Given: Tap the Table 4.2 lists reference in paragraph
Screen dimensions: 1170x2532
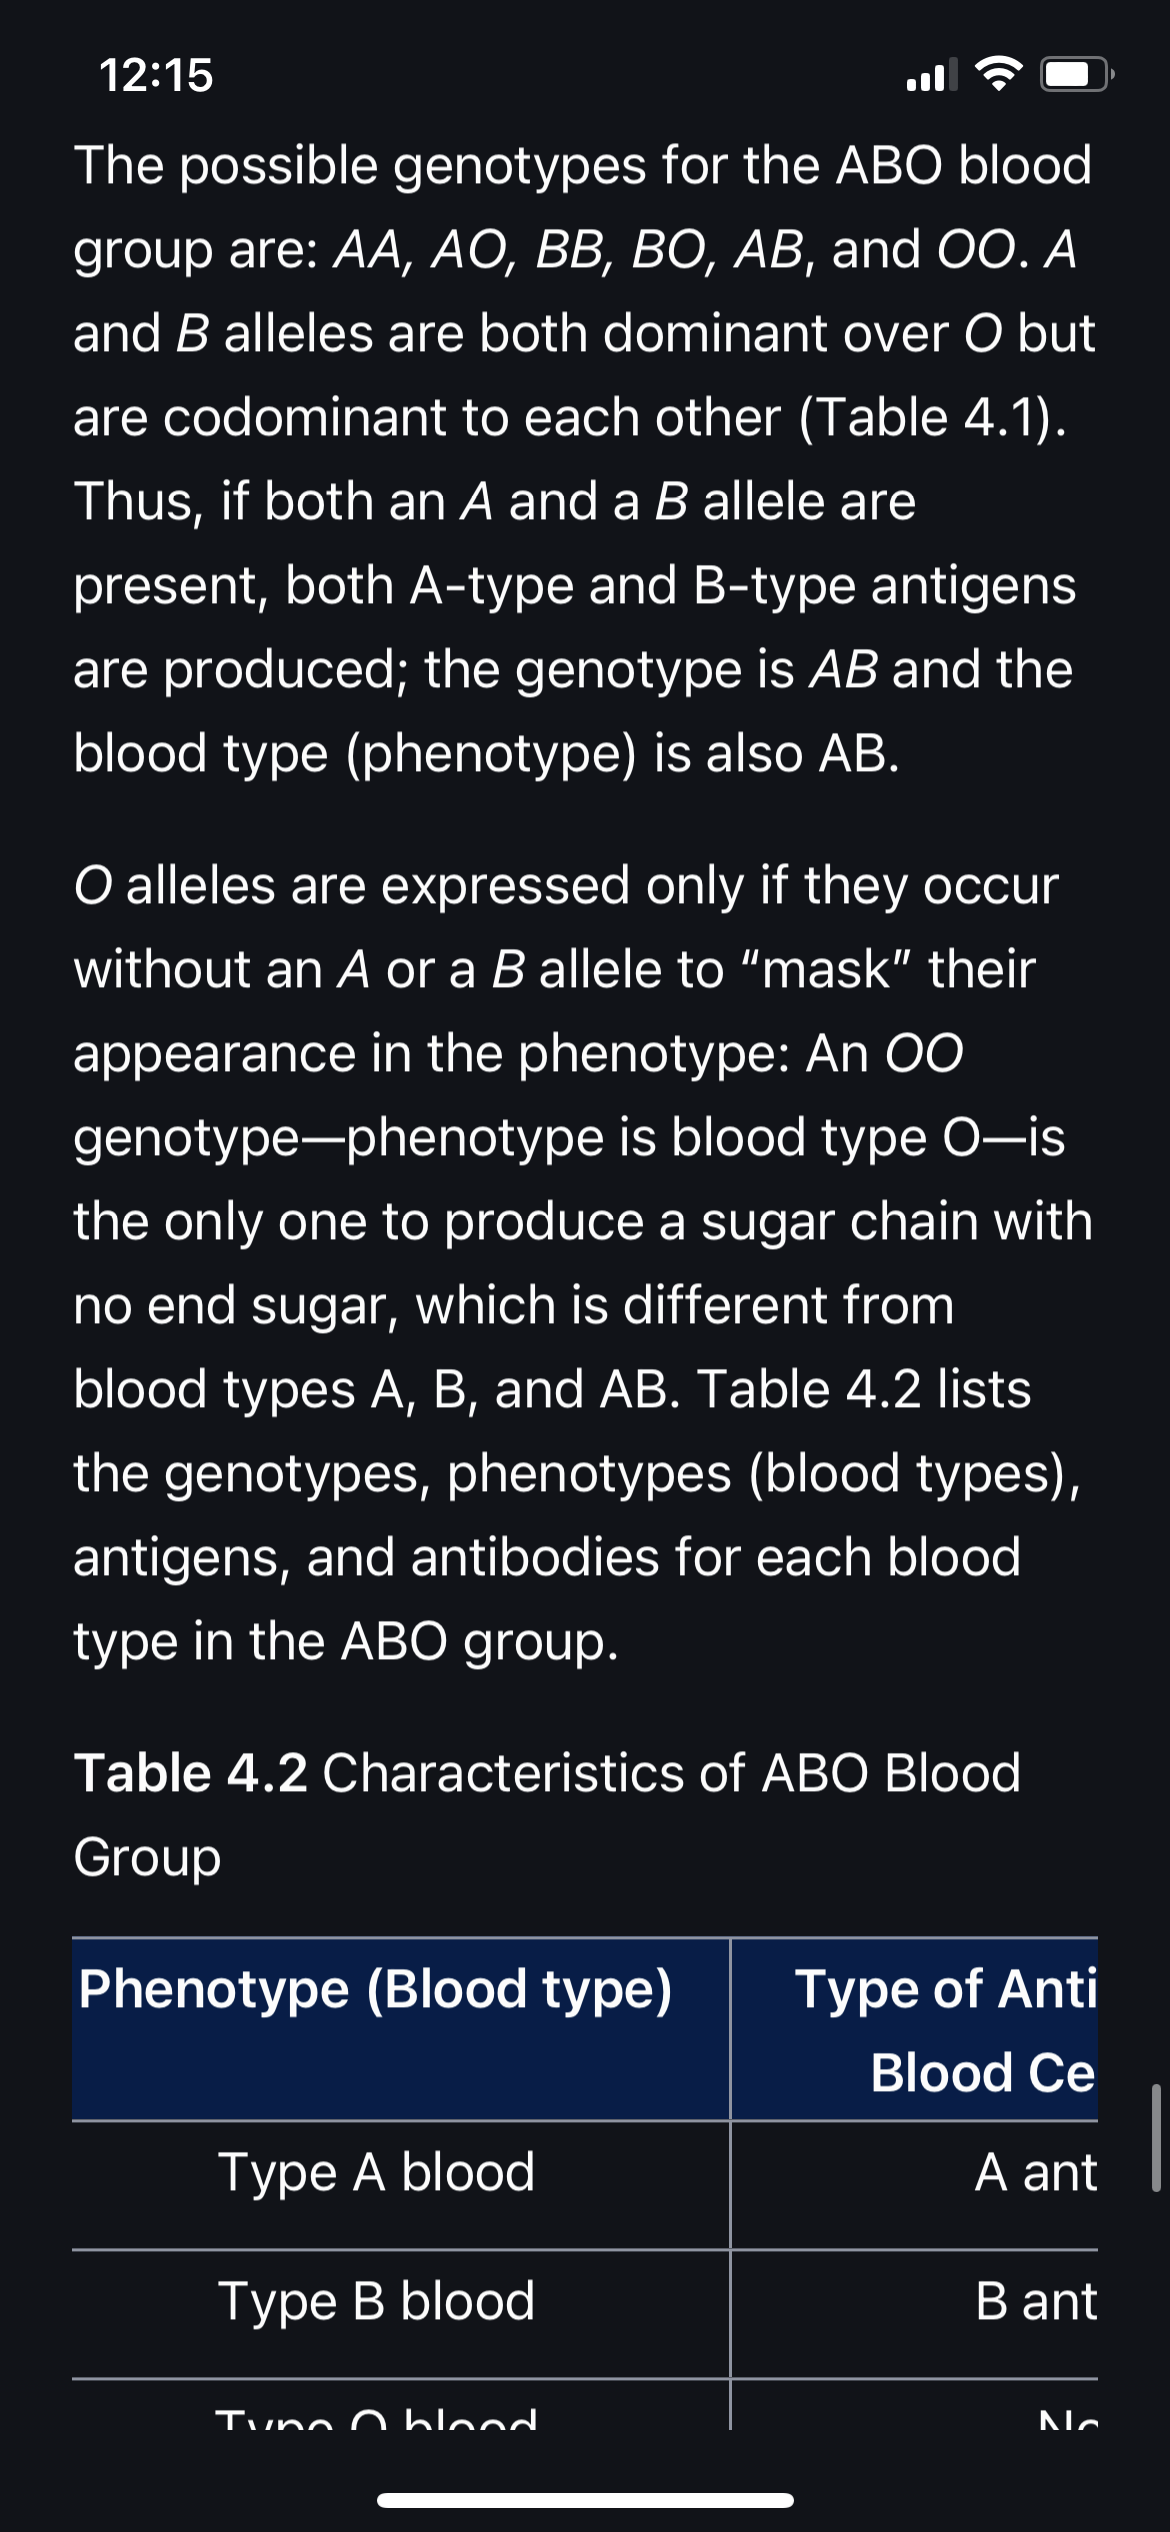Looking at the screenshot, I should [864, 1389].
